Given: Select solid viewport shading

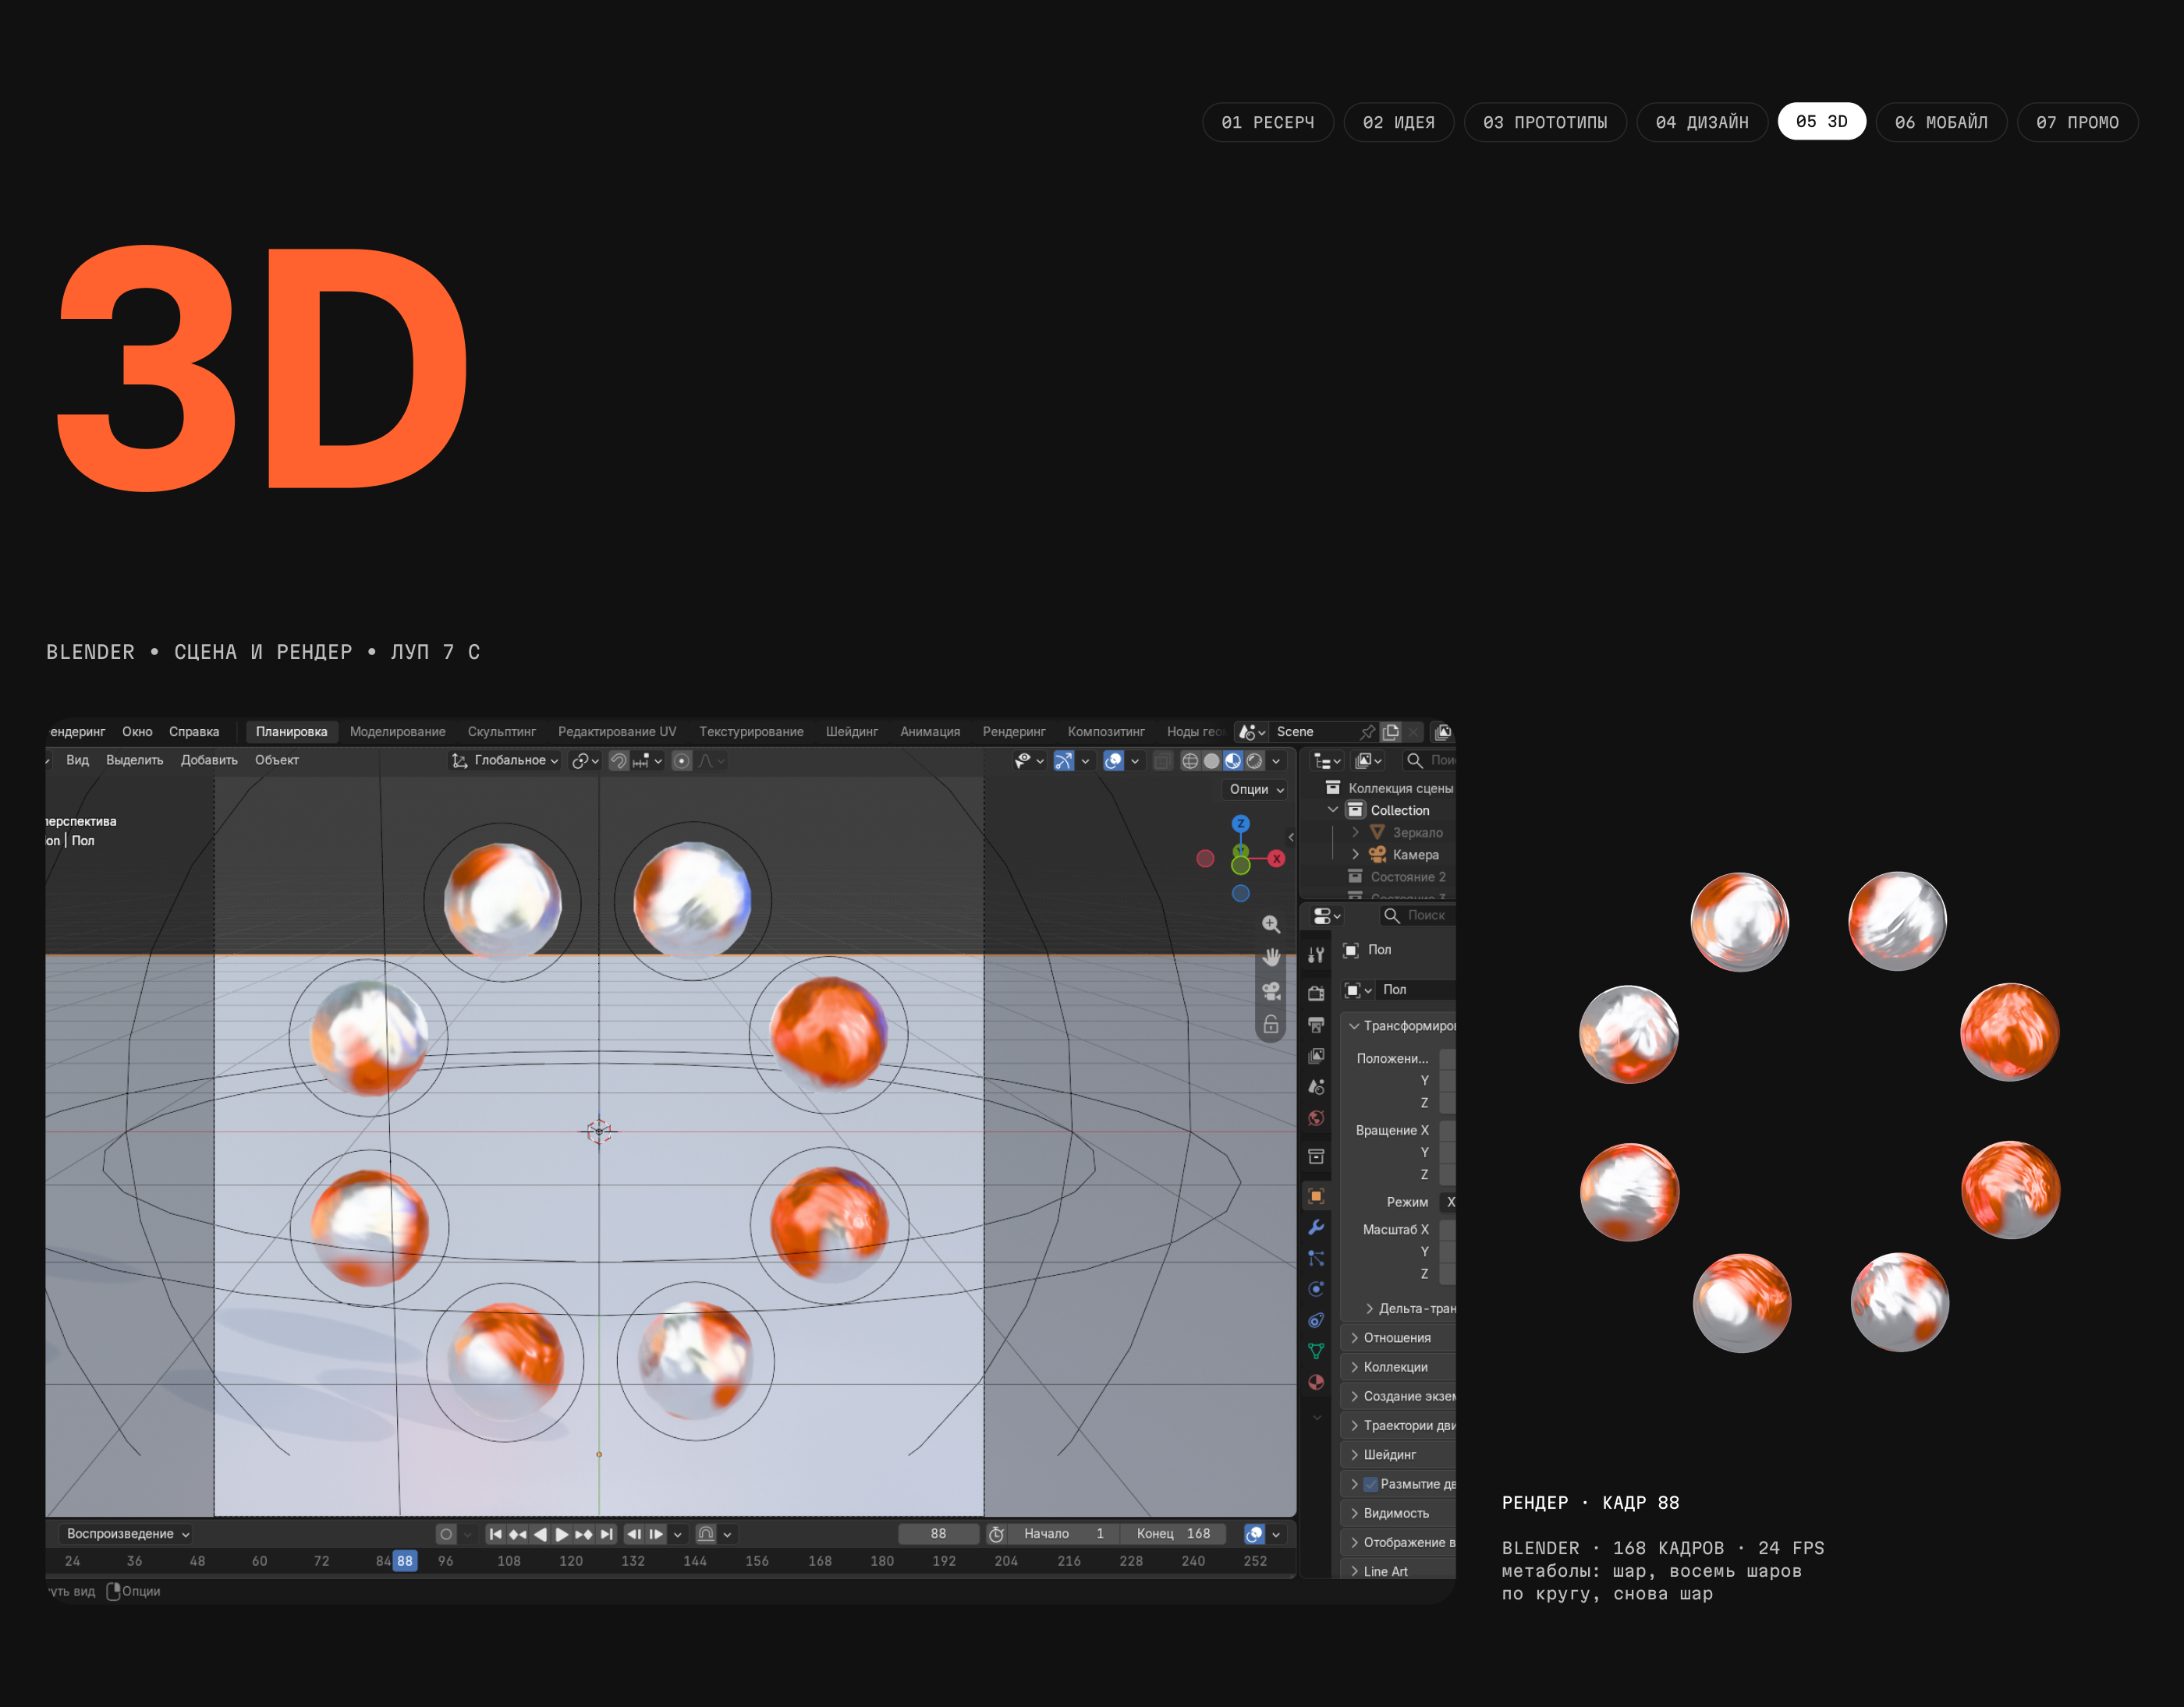Looking at the screenshot, I should [1212, 761].
